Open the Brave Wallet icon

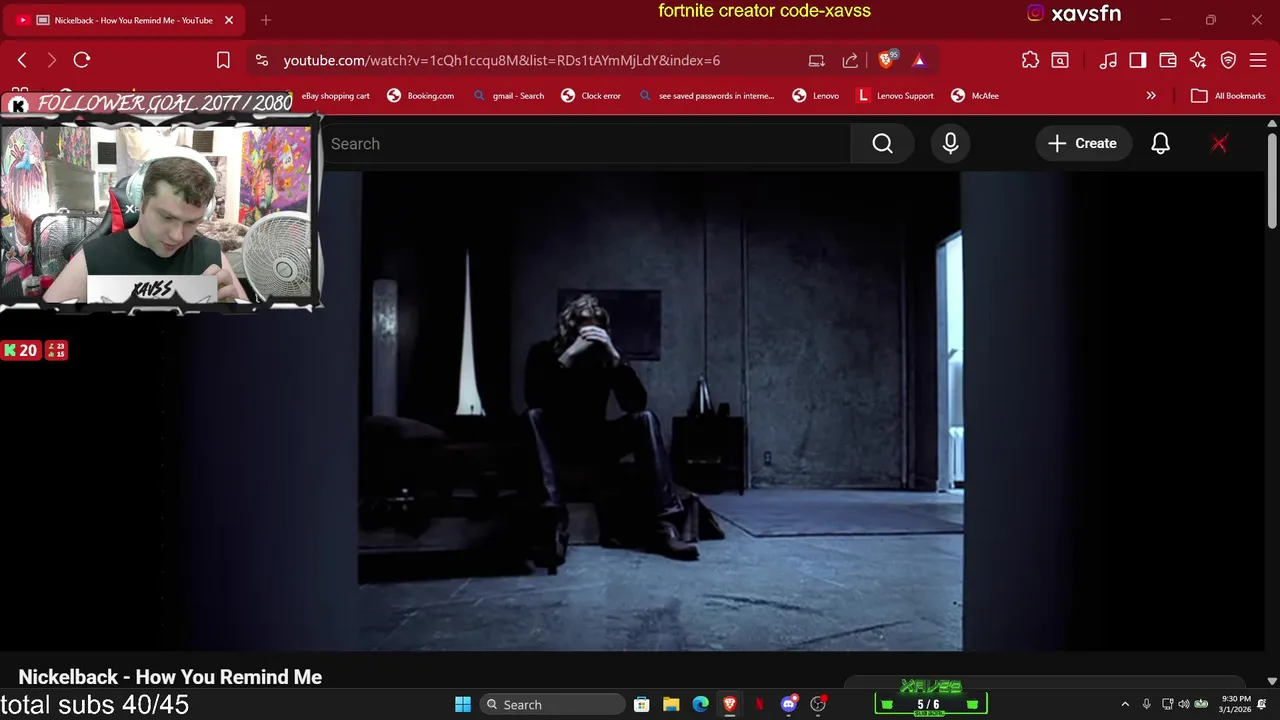coord(1168,60)
